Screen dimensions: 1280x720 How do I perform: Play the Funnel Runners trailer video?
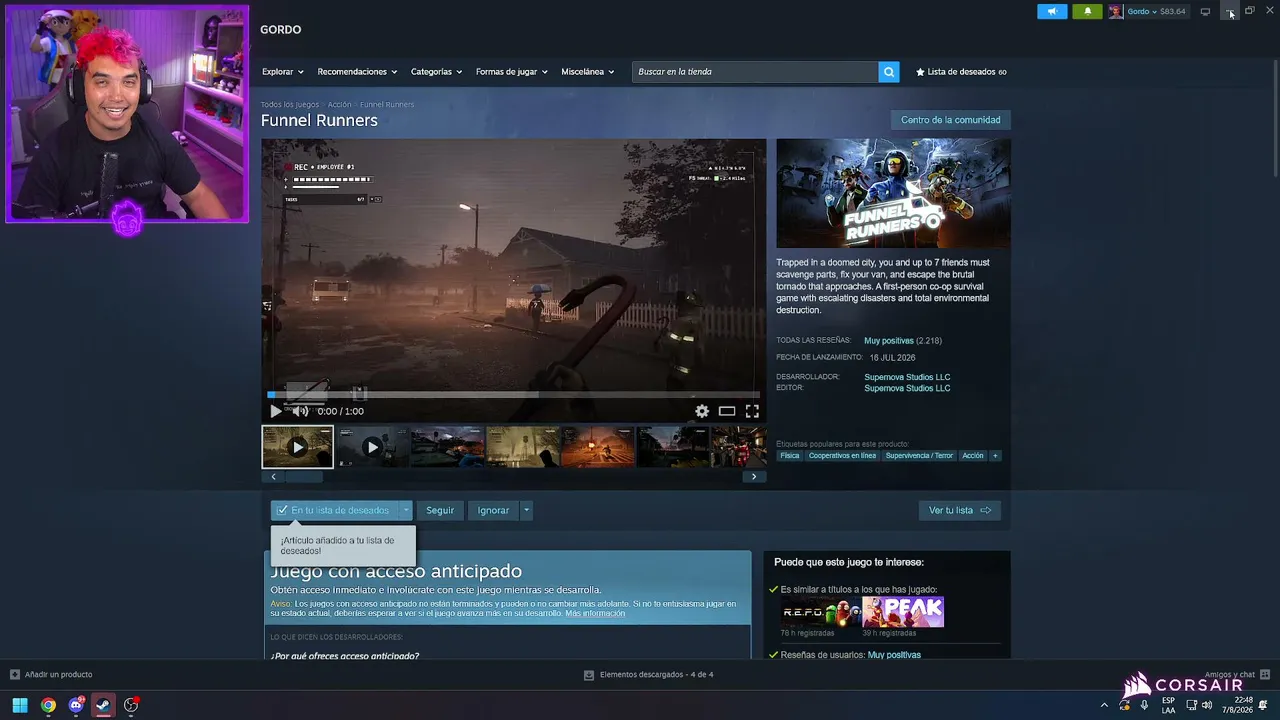276,411
